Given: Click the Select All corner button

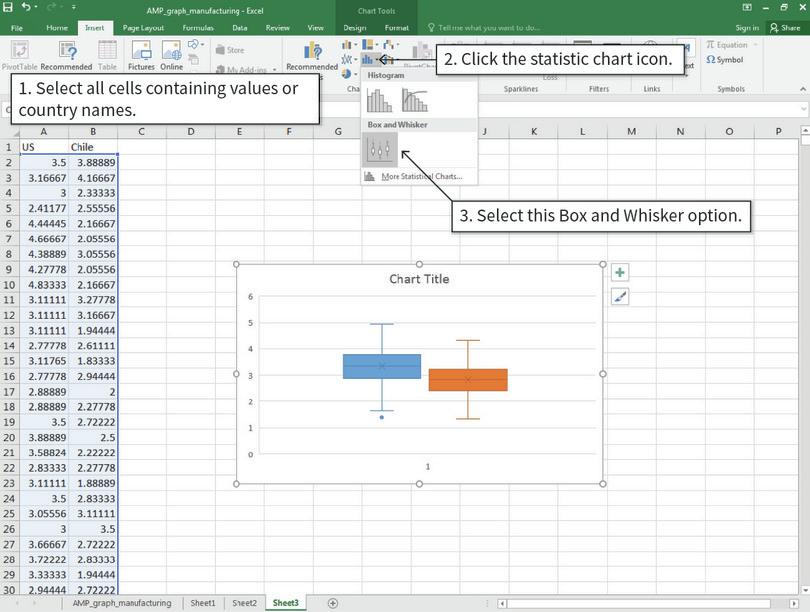Looking at the screenshot, I should pyautogui.click(x=10, y=132).
